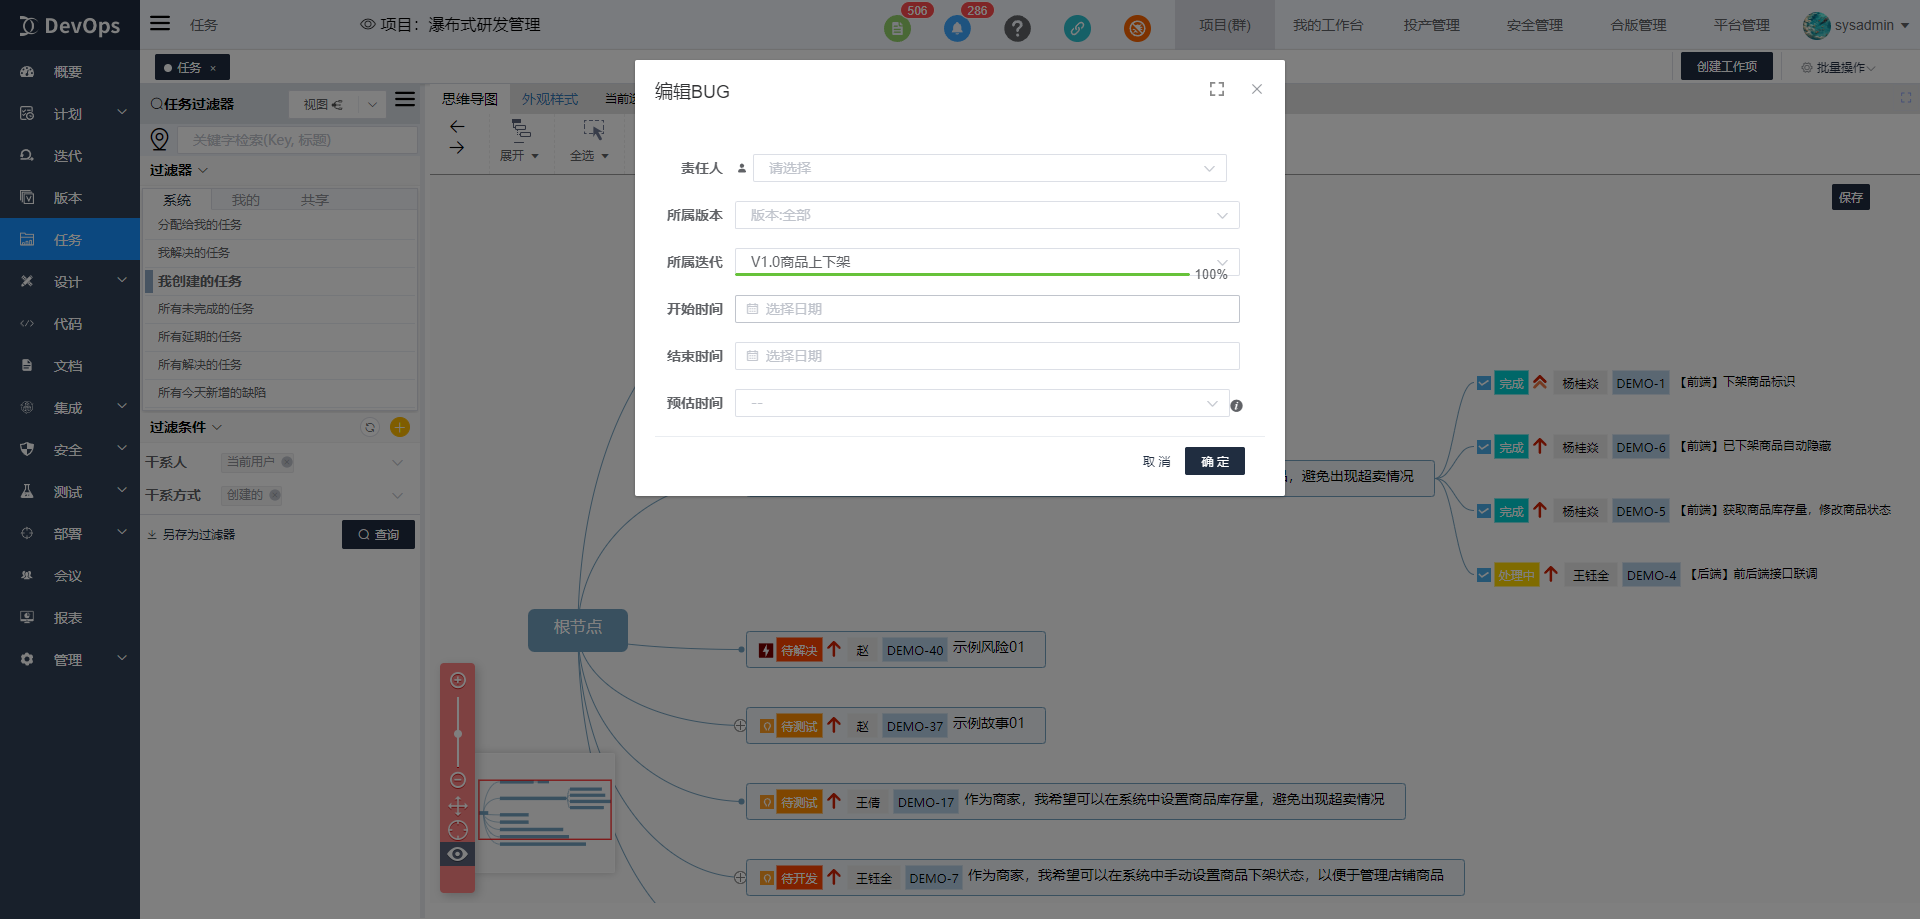Open the 预估时间 dropdown

(x=982, y=403)
